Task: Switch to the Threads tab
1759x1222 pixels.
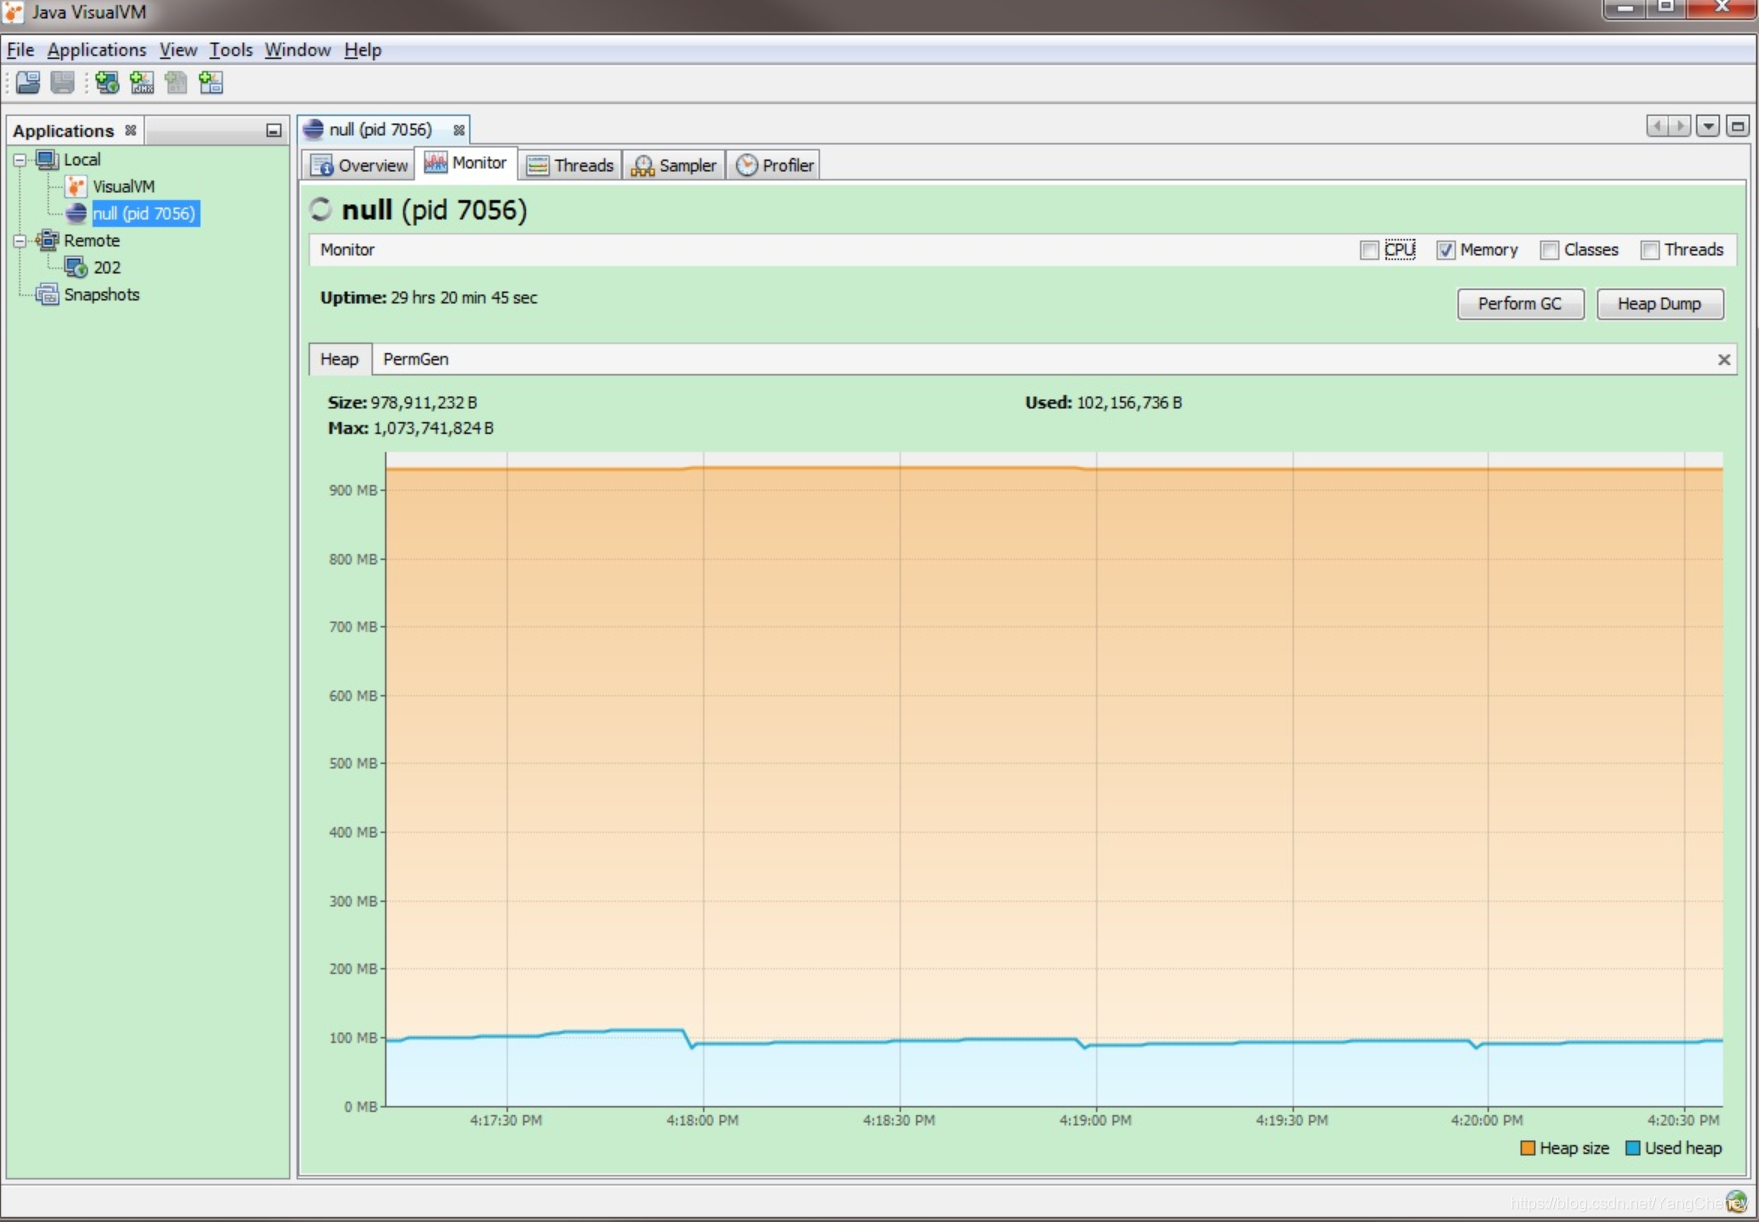Action: tap(570, 166)
